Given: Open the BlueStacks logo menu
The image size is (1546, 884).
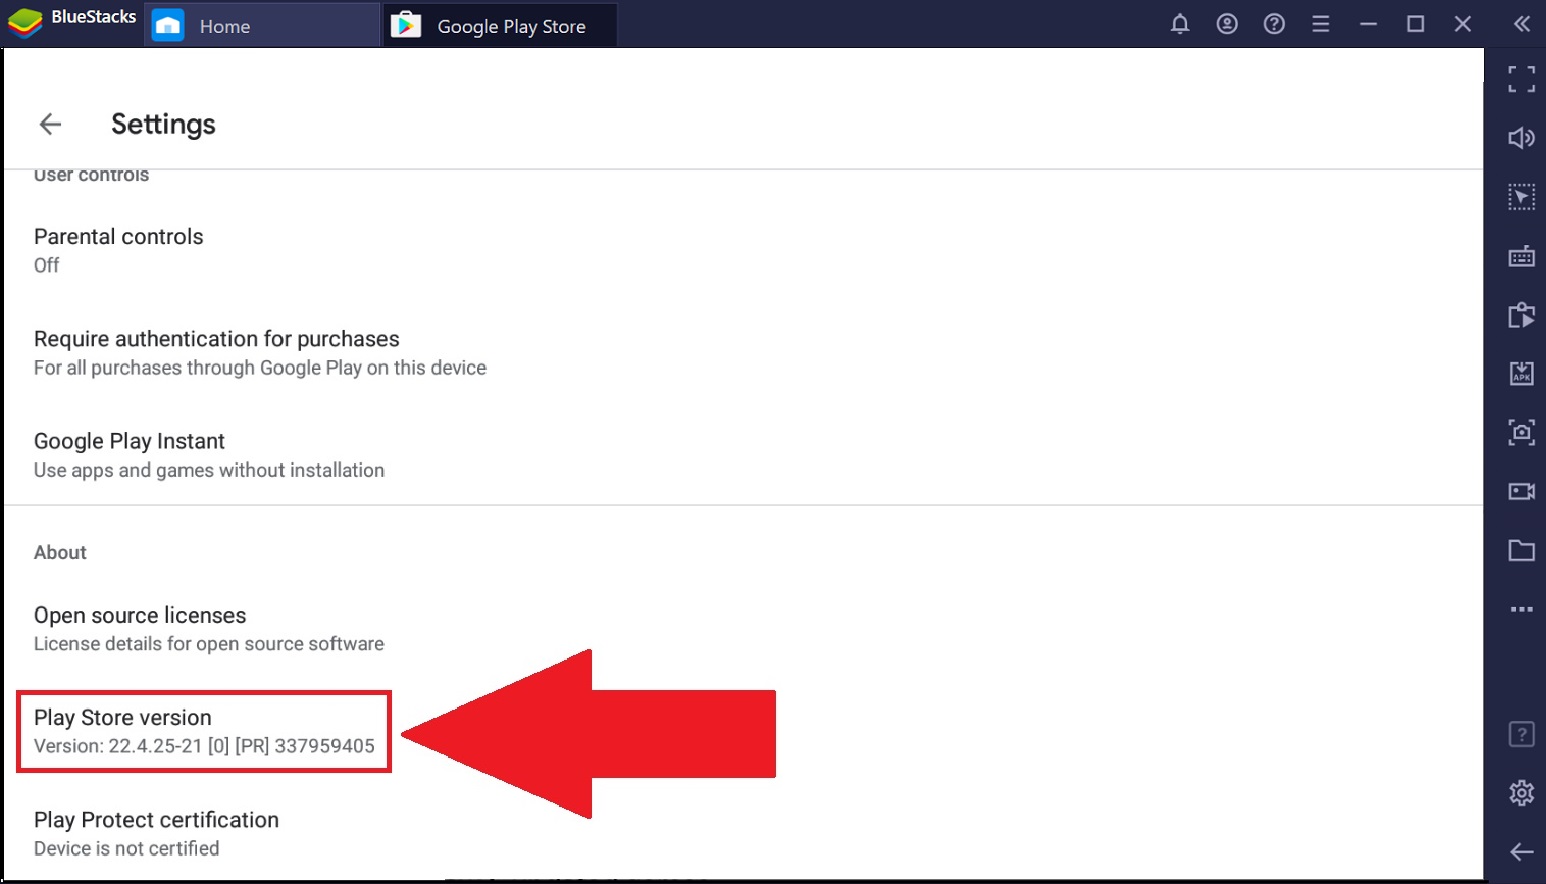Looking at the screenshot, I should point(25,21).
